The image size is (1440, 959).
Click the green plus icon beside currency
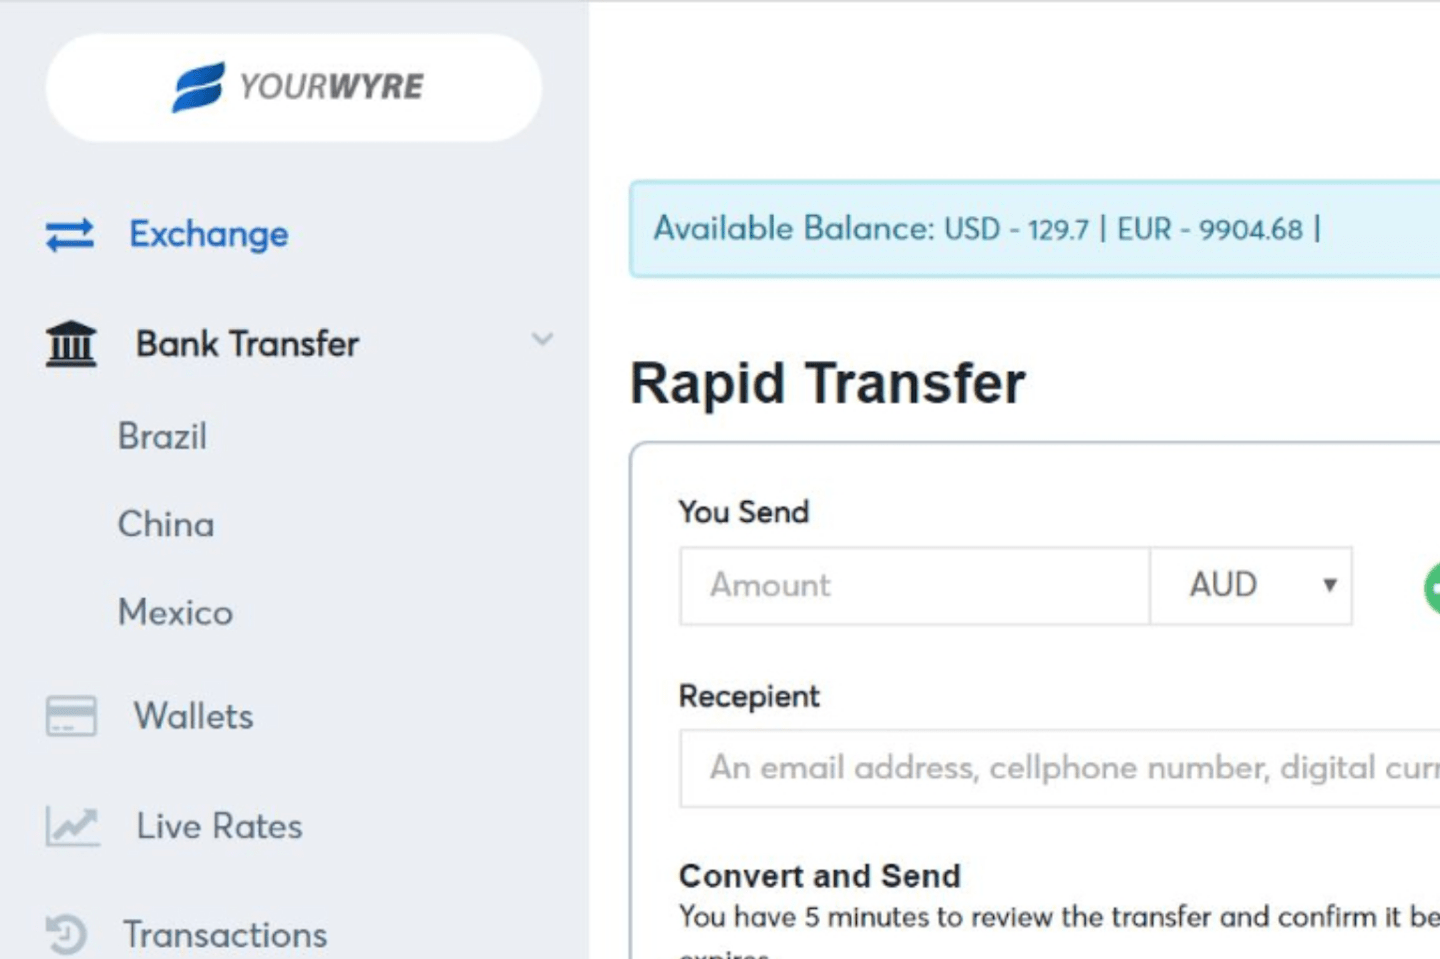point(1432,587)
